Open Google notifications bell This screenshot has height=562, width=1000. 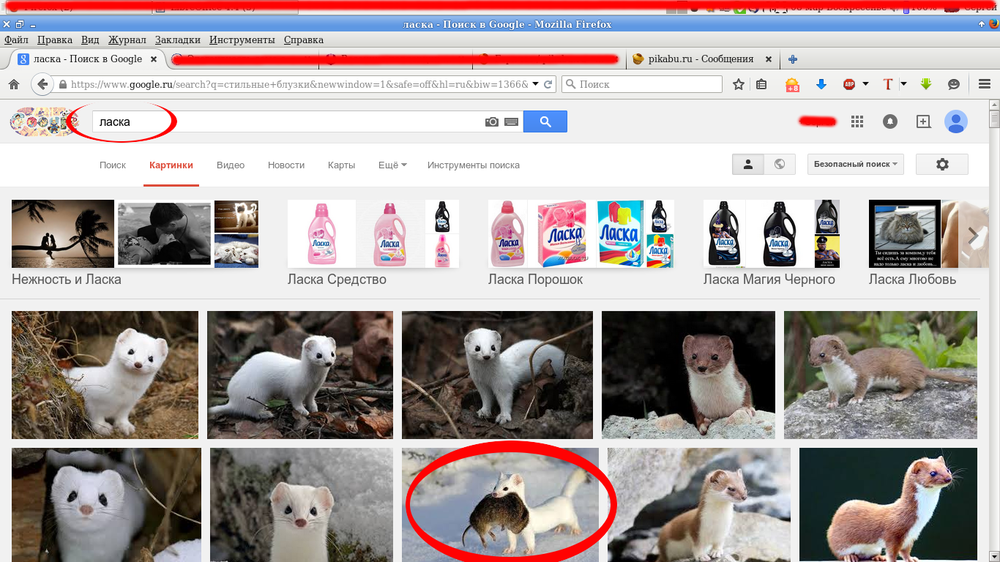[x=890, y=122]
